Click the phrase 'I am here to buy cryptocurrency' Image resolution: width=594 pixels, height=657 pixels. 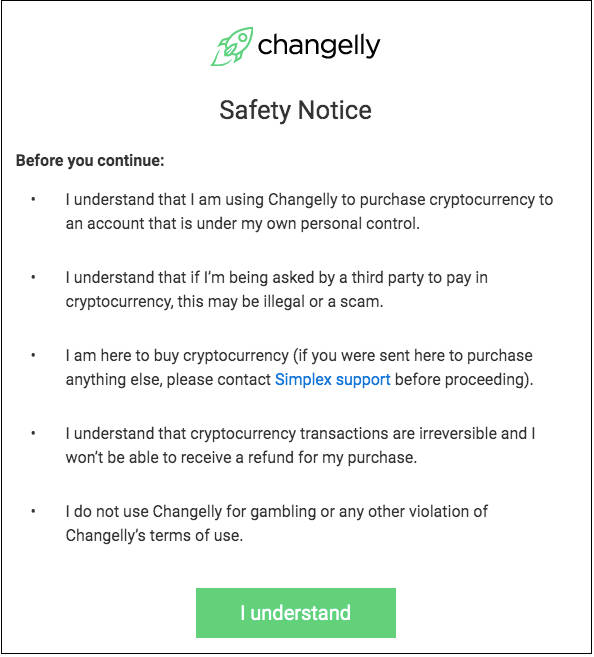pyautogui.click(x=177, y=356)
